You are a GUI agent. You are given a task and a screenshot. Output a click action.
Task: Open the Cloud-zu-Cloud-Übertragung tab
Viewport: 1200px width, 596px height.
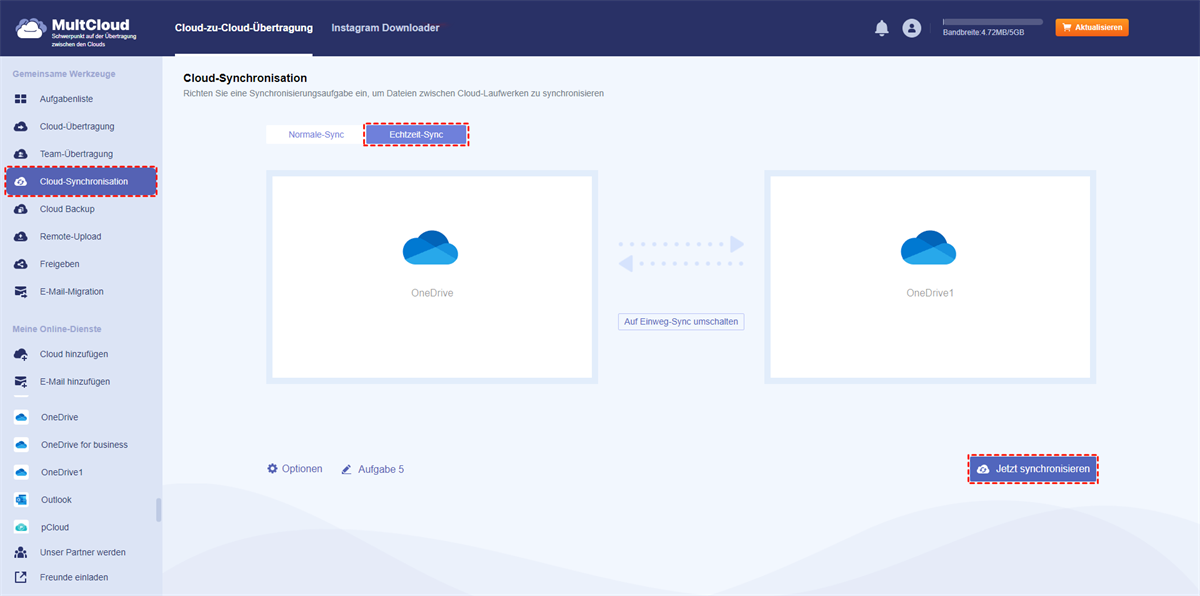(243, 28)
